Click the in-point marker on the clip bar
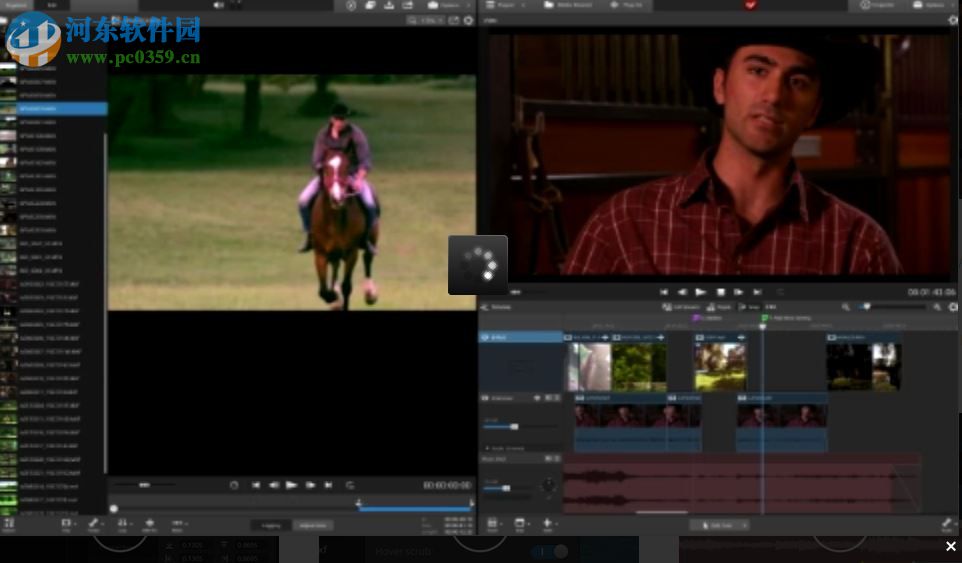Screen dimensions: 962x563 tap(358, 503)
